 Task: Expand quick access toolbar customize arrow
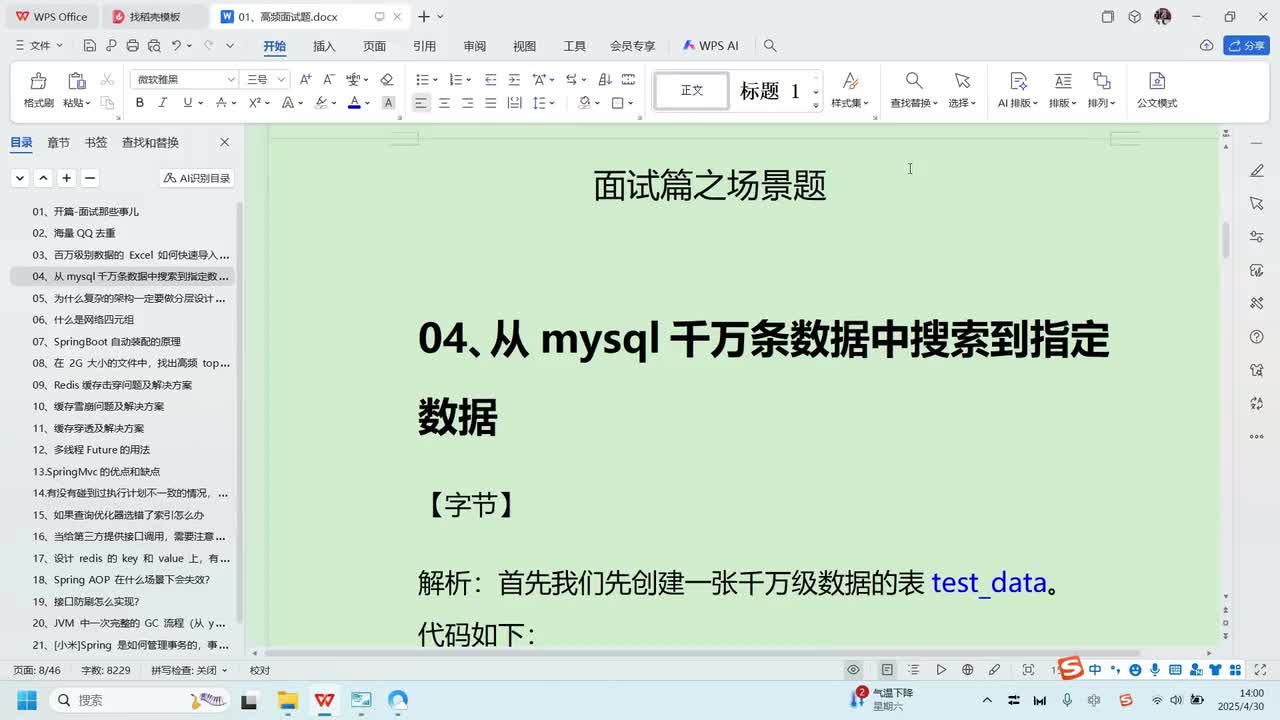[x=231, y=46]
